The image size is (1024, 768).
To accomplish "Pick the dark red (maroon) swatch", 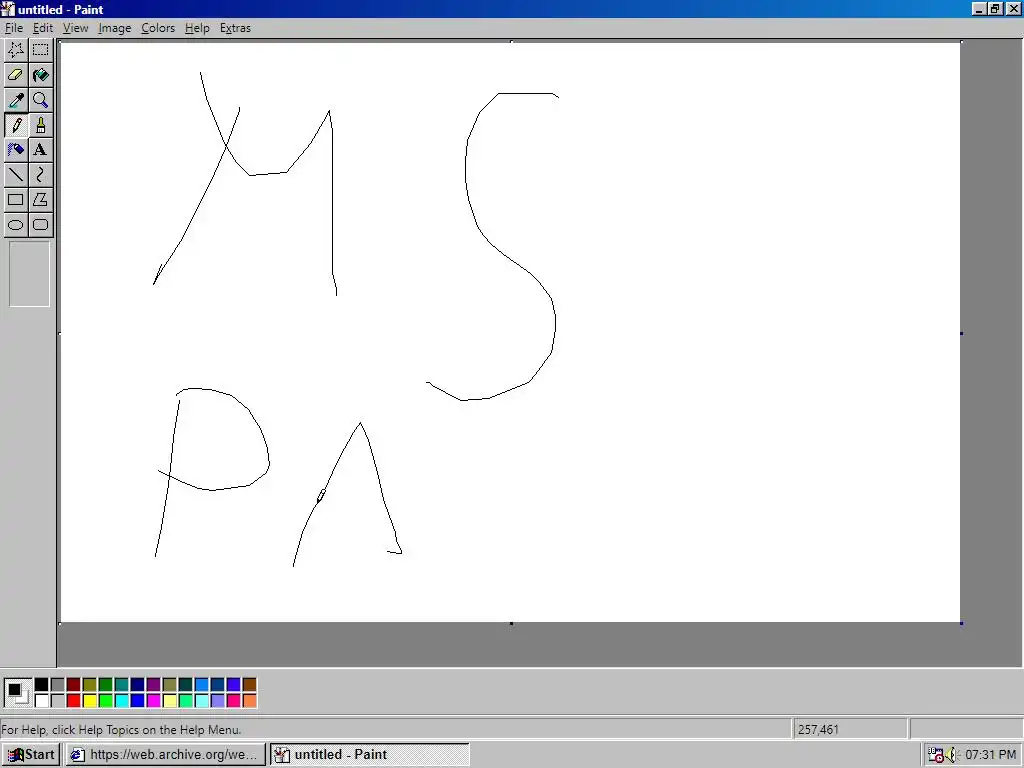I will pos(73,684).
